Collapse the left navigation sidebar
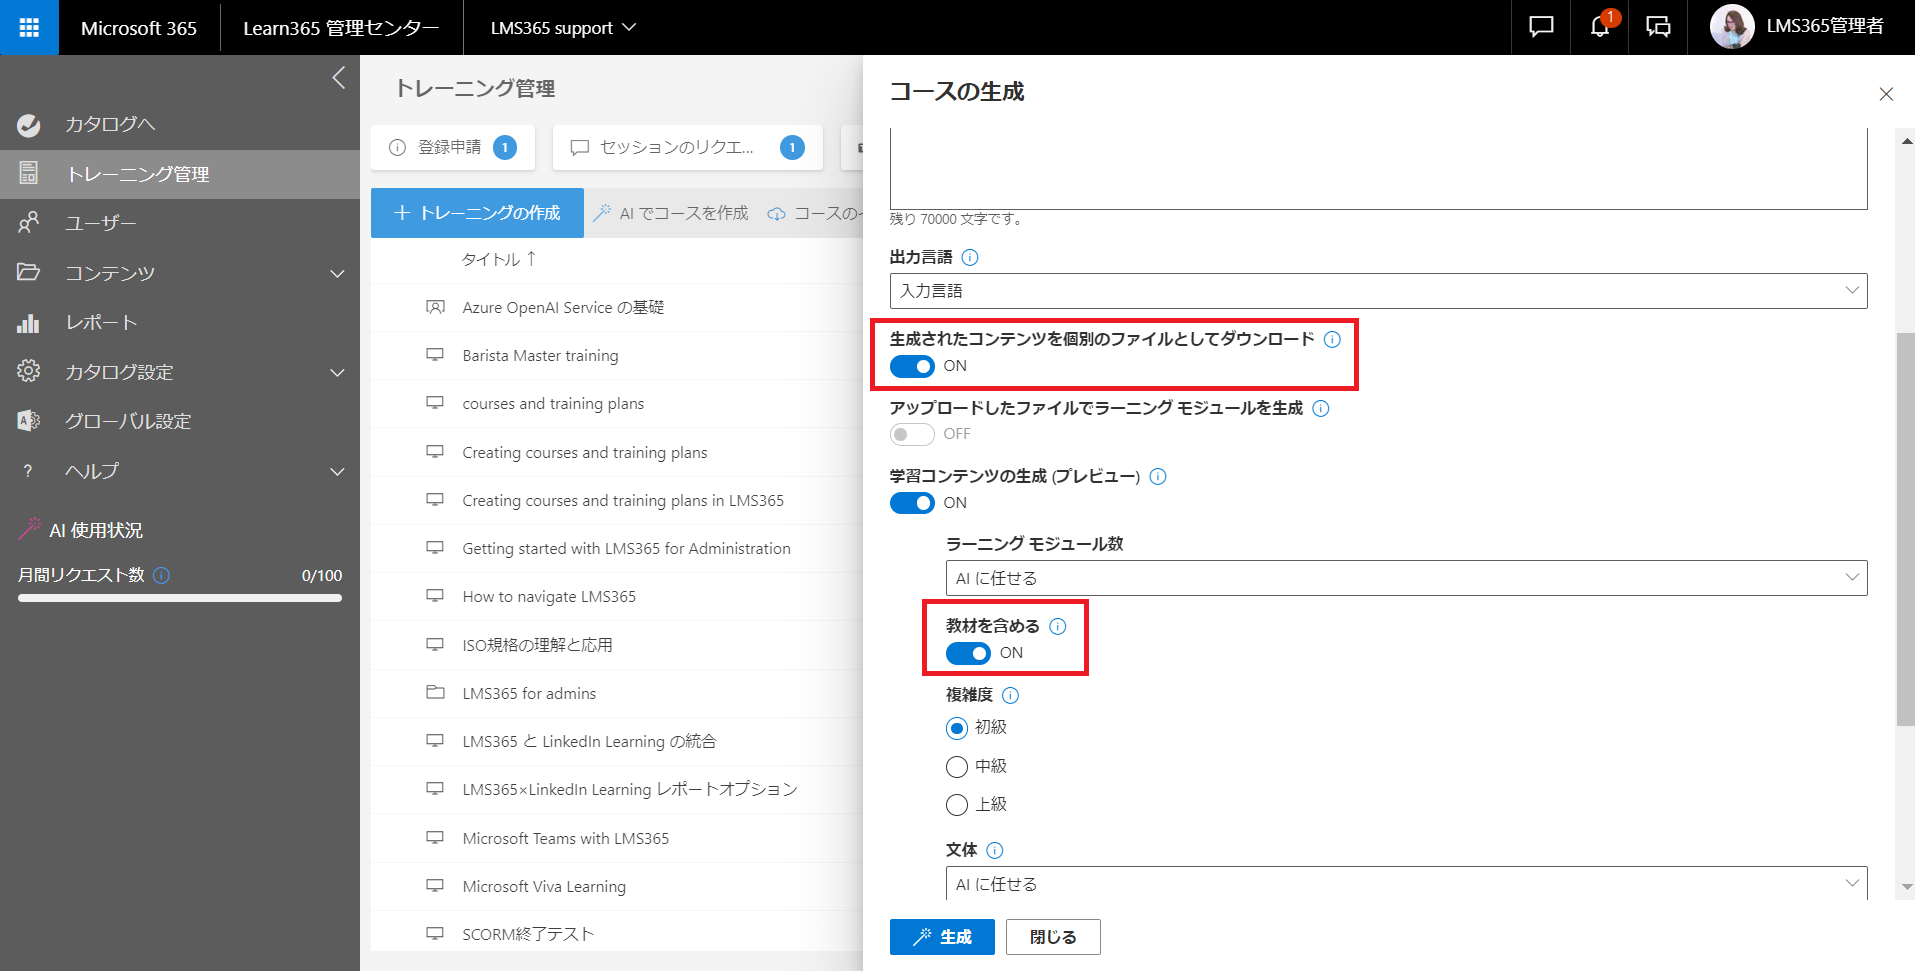The image size is (1915, 971). point(339,78)
